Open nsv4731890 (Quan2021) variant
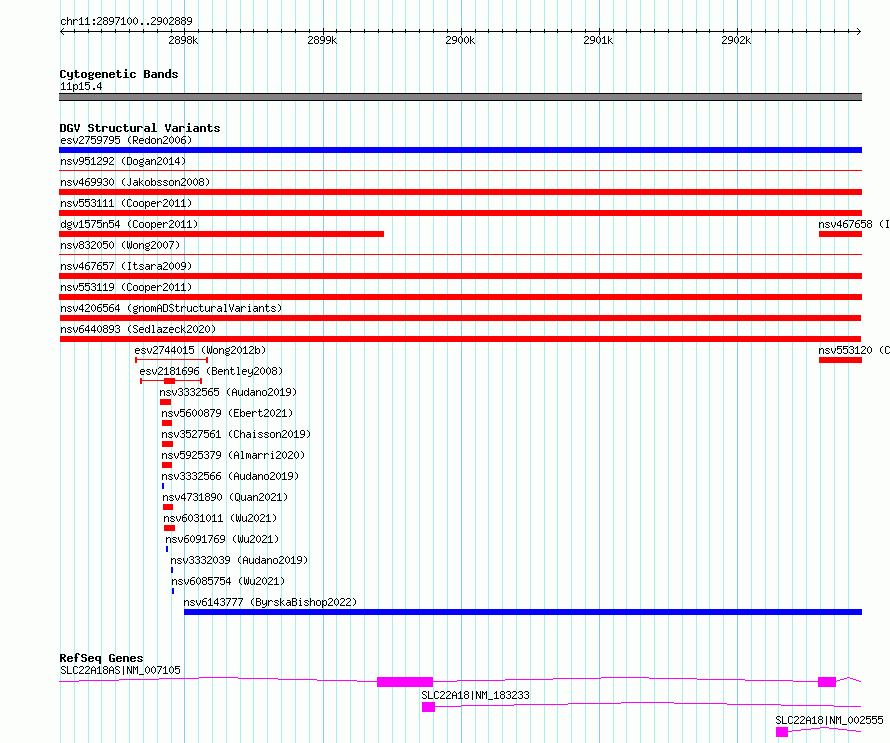Viewport: 890px width, 743px height. click(225, 497)
